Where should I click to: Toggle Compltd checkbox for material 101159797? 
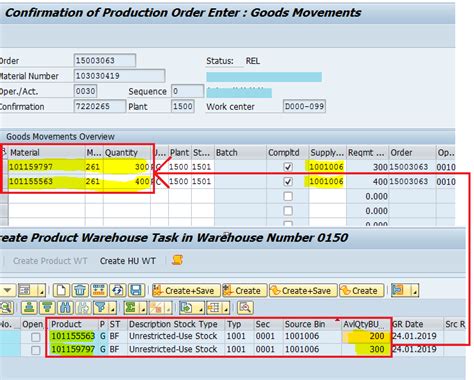[288, 167]
